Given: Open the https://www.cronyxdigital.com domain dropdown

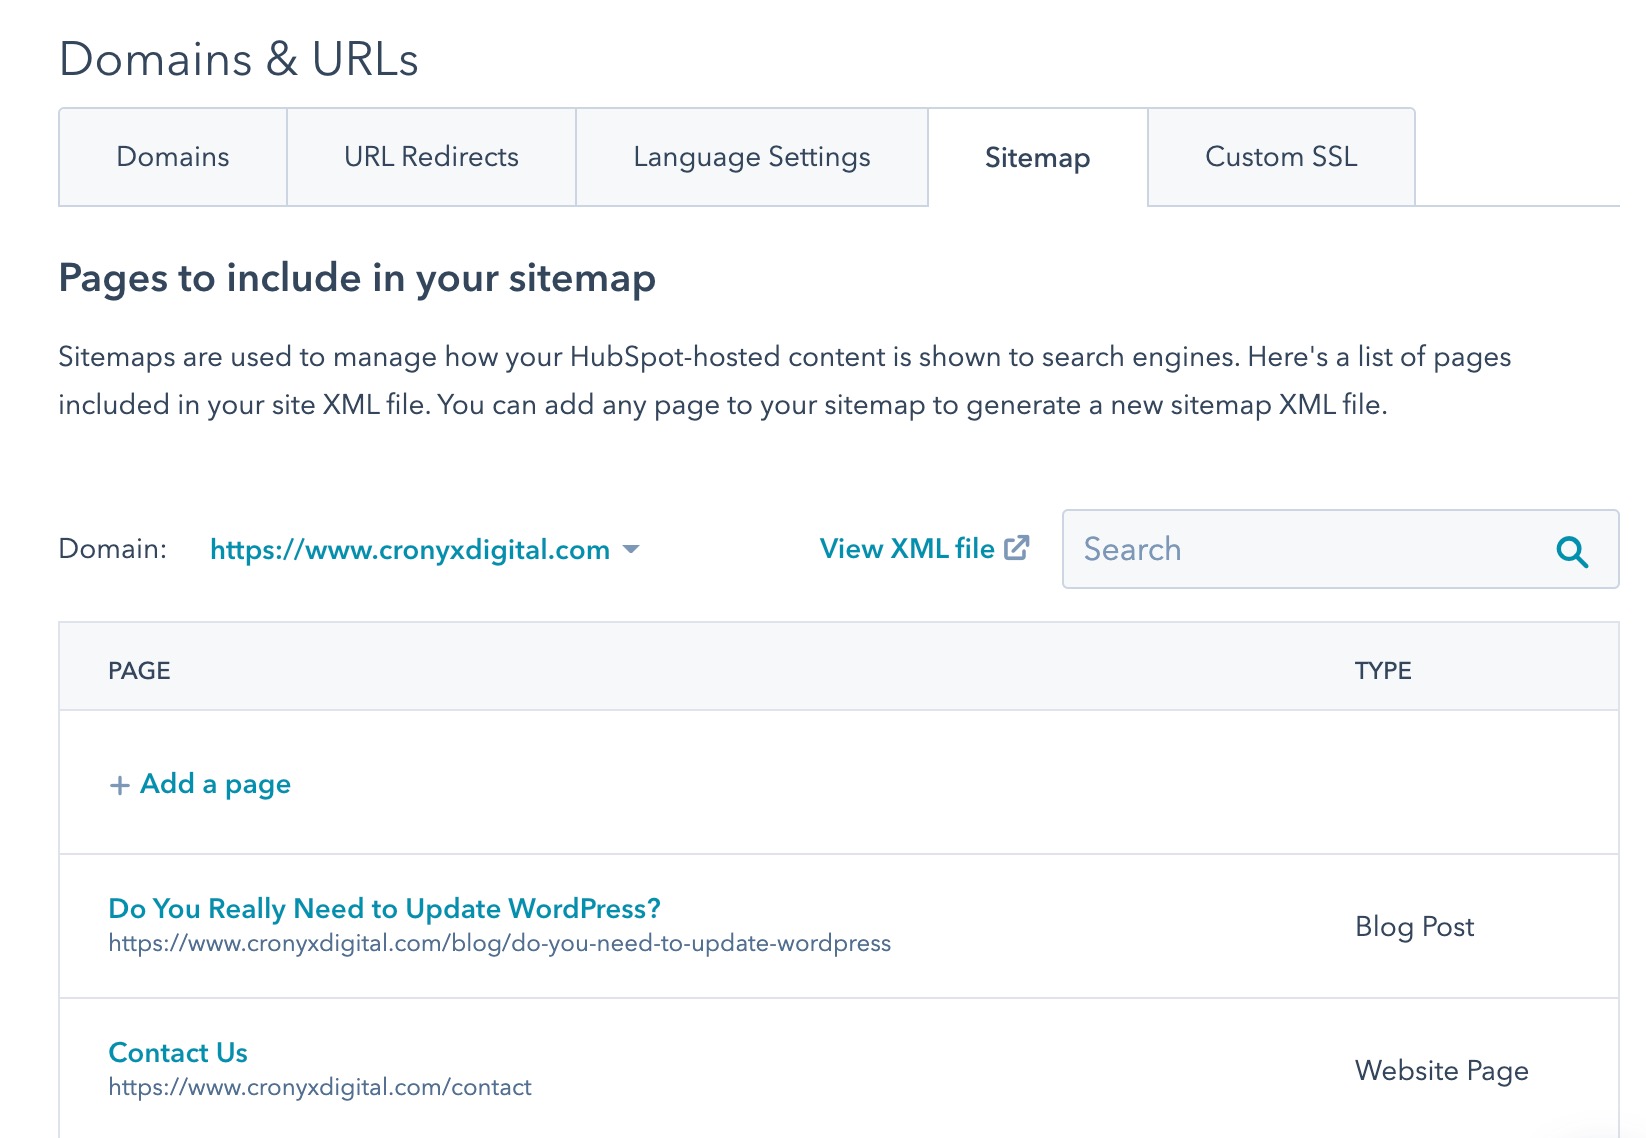Looking at the screenshot, I should pyautogui.click(x=410, y=550).
